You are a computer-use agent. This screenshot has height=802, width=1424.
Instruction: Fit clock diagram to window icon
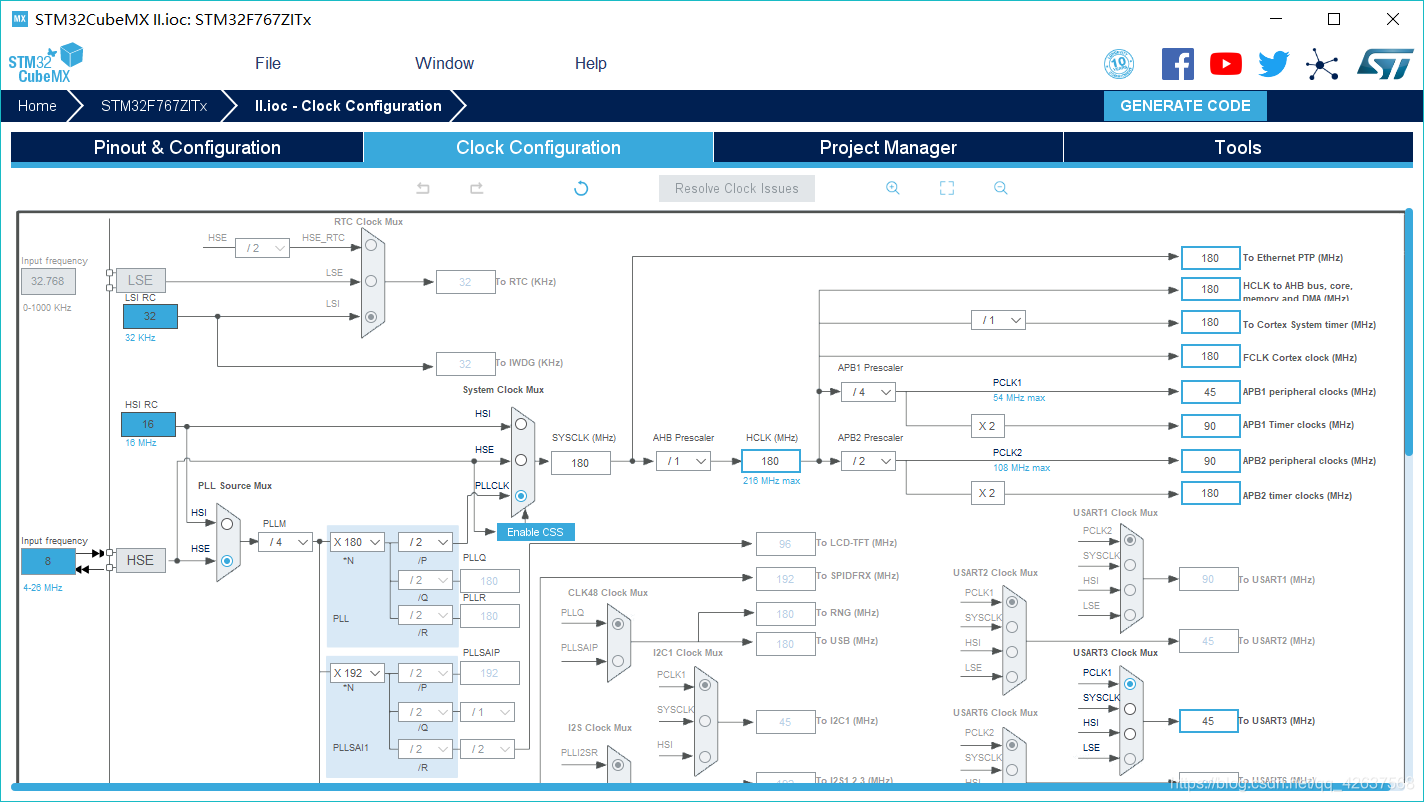pos(947,188)
